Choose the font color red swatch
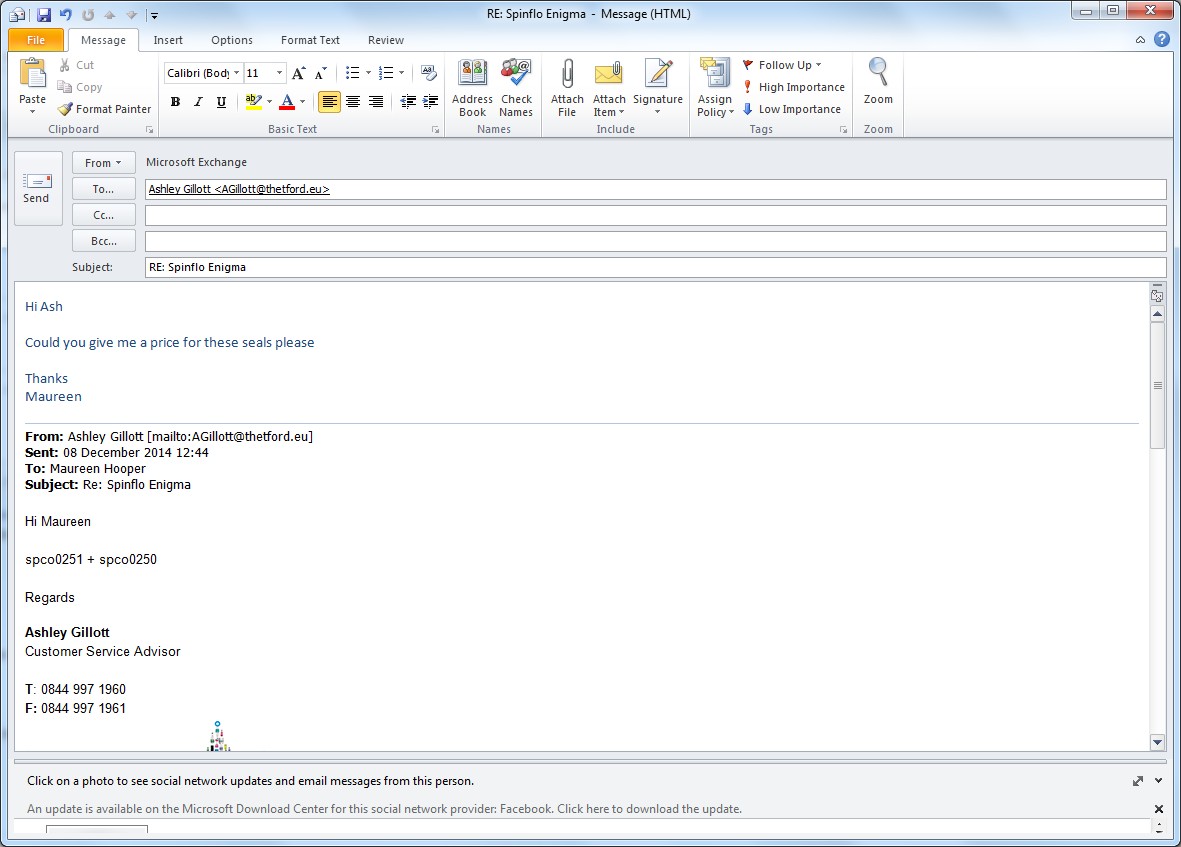The image size is (1181, 847). (x=287, y=102)
